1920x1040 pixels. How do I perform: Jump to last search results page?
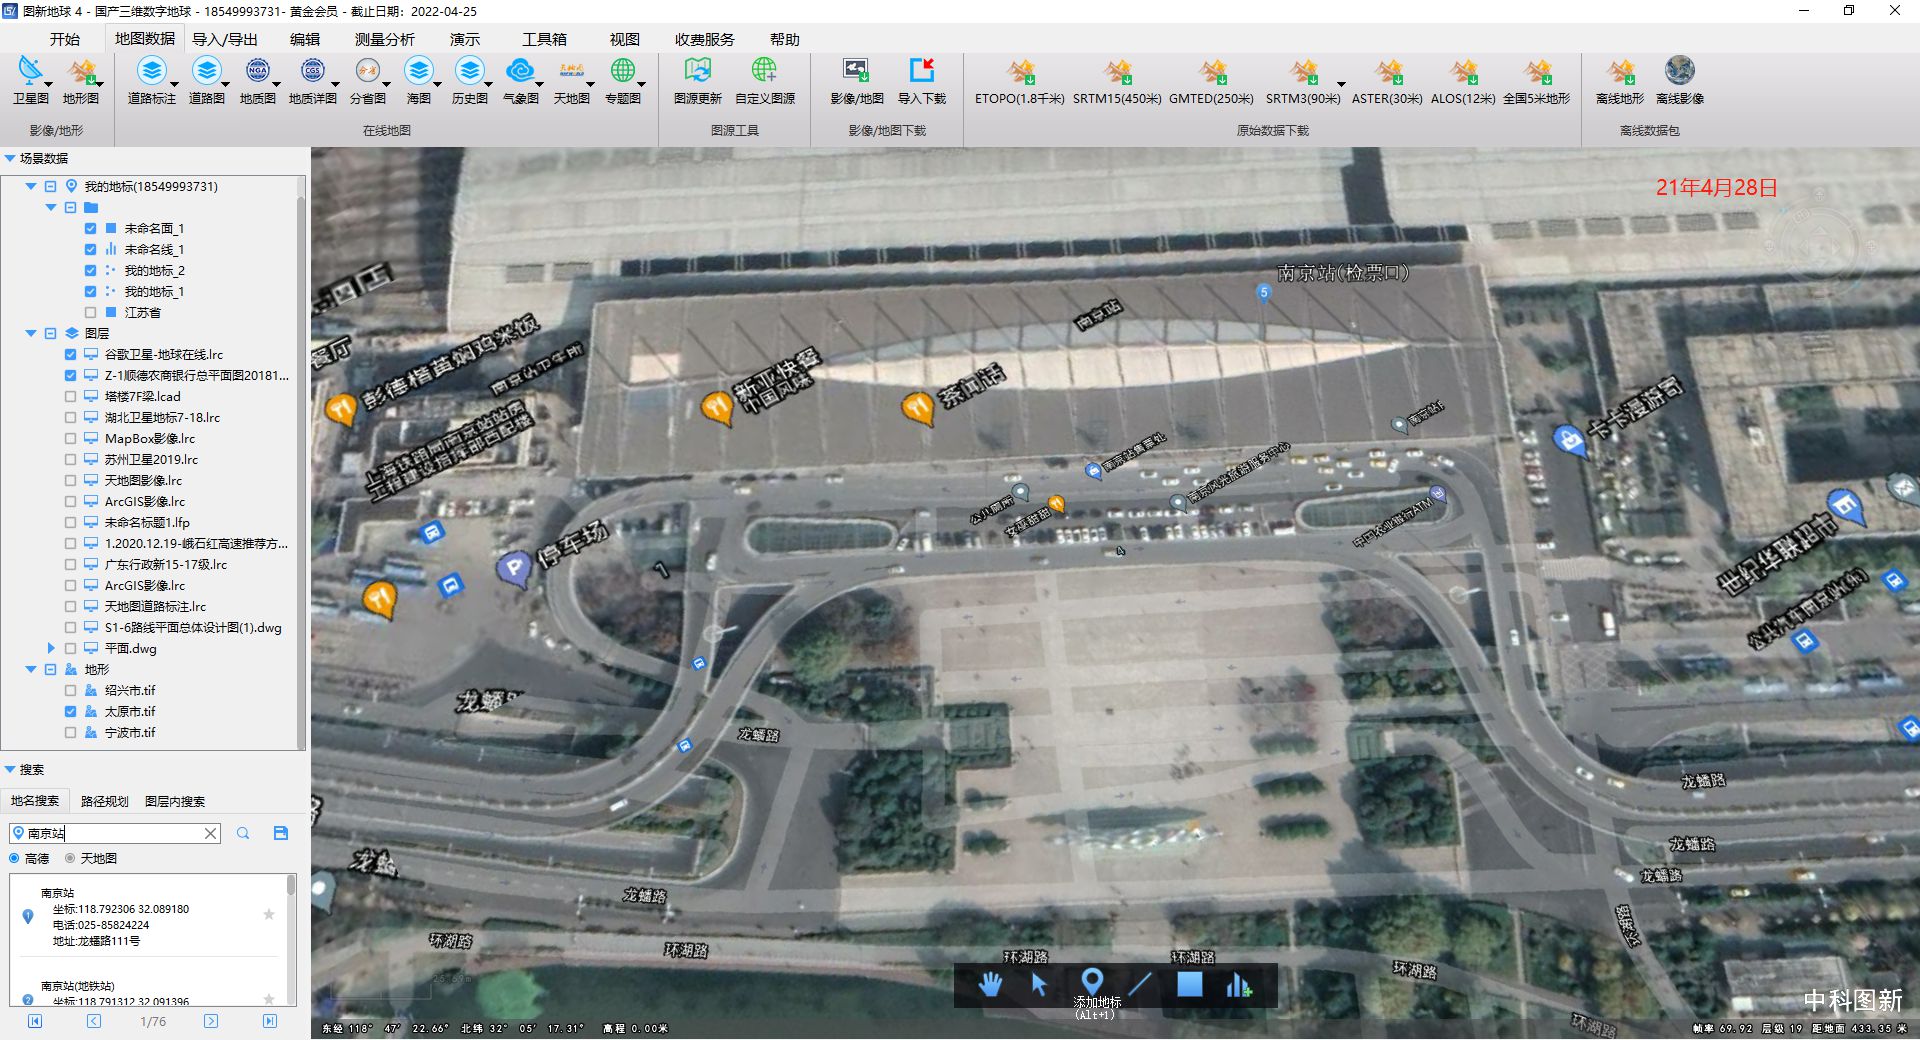[x=270, y=1021]
